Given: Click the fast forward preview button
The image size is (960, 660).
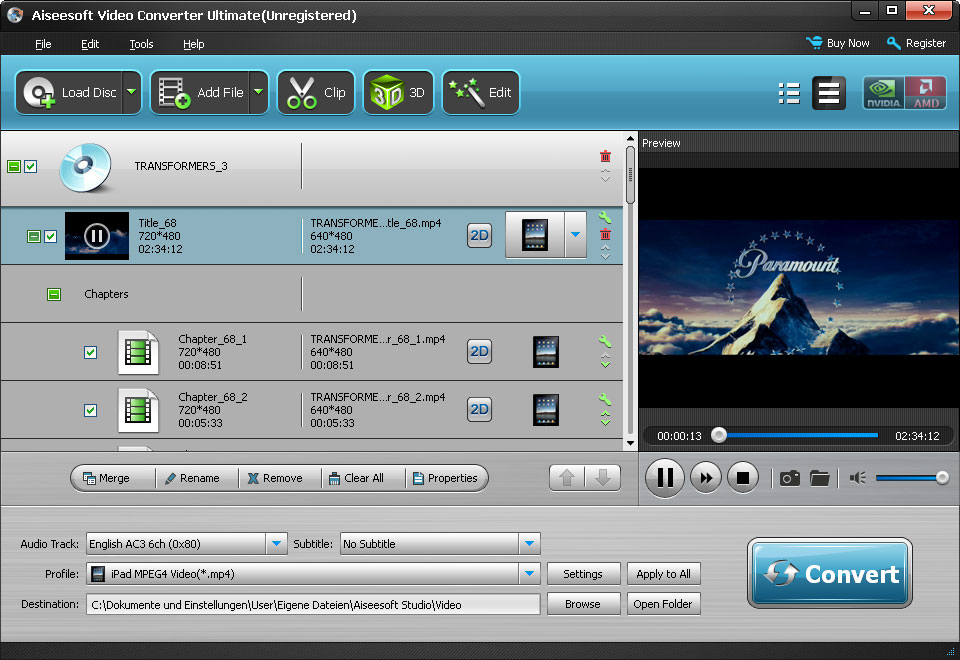Looking at the screenshot, I should point(706,478).
